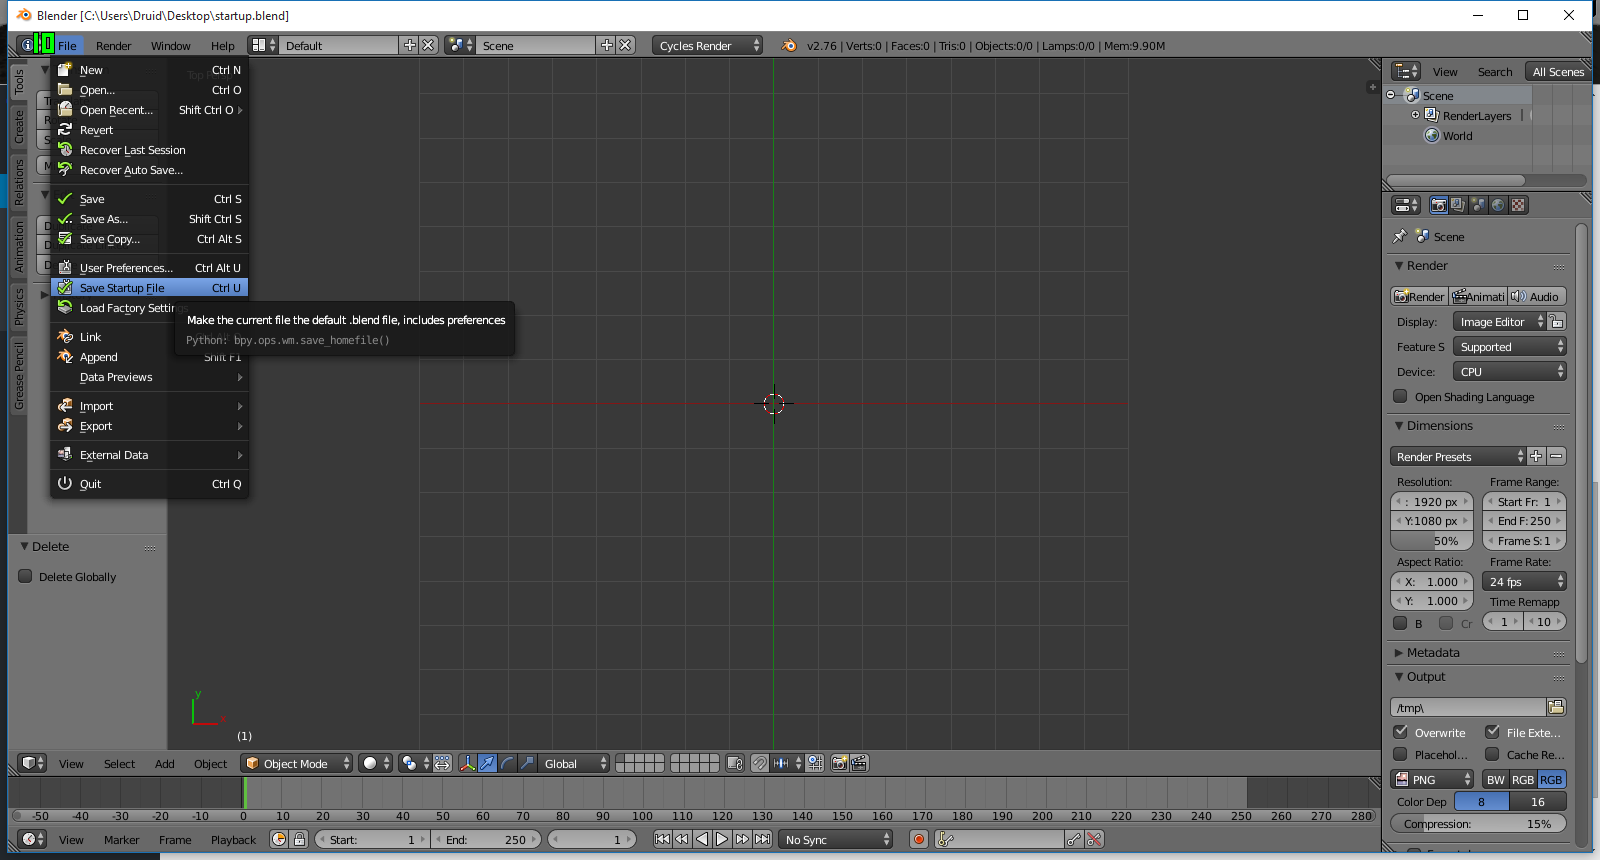Open the World properties tab icon
The width and height of the screenshot is (1600, 860).
[x=1498, y=205]
